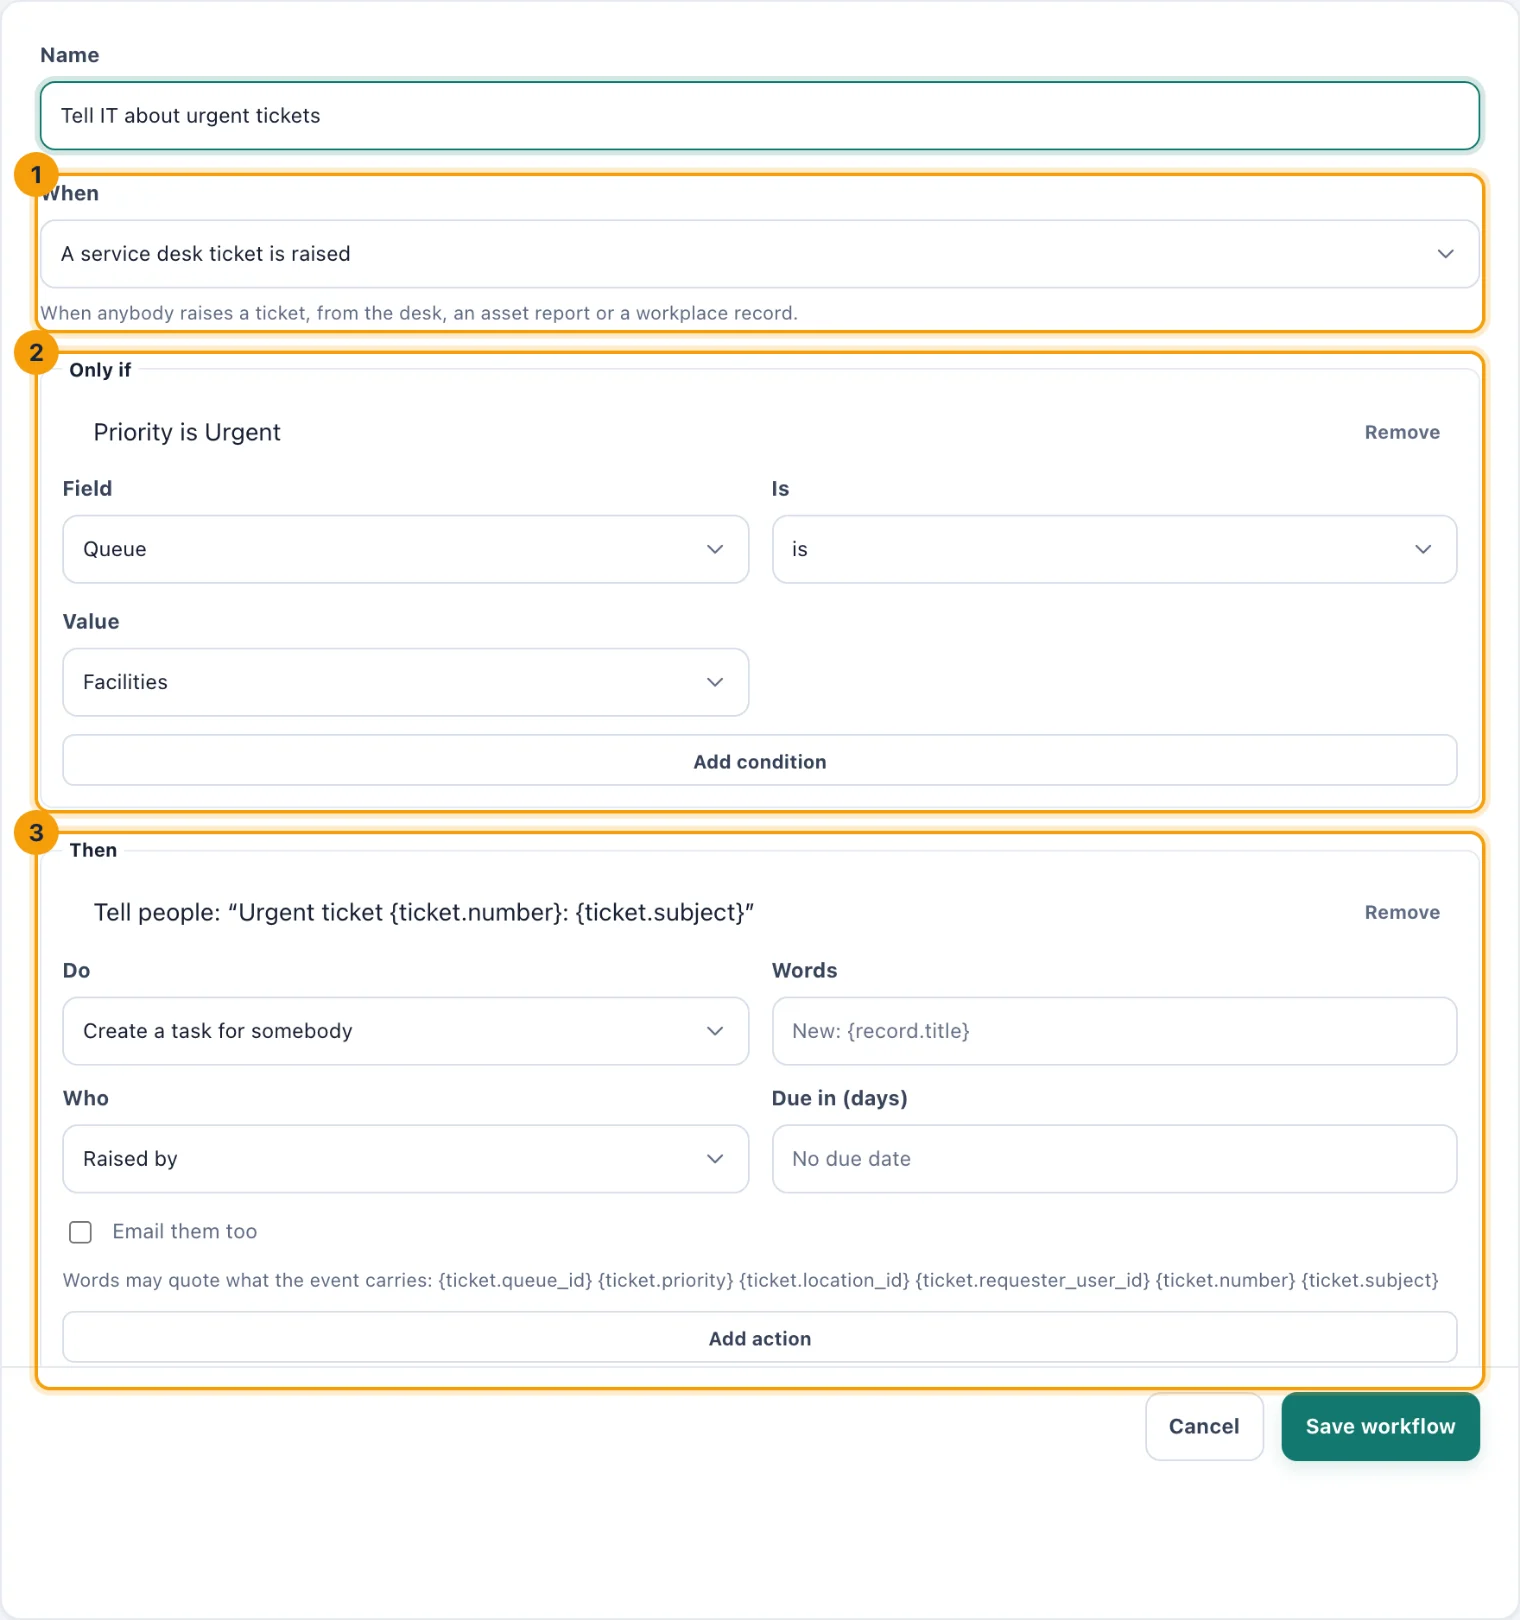Save the workflow
The width and height of the screenshot is (1520, 1620).
(1380, 1426)
